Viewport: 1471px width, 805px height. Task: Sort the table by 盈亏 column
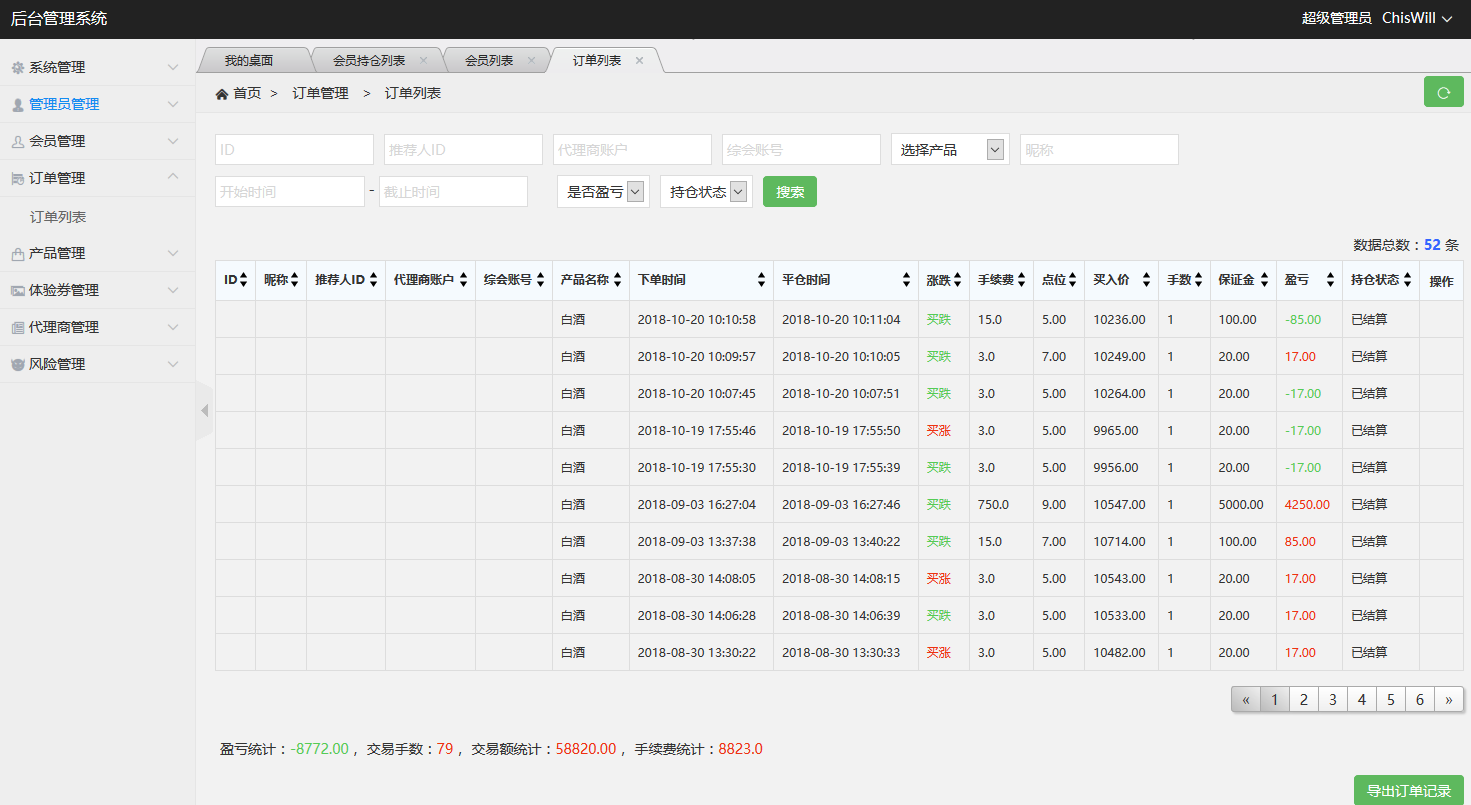pos(1308,281)
